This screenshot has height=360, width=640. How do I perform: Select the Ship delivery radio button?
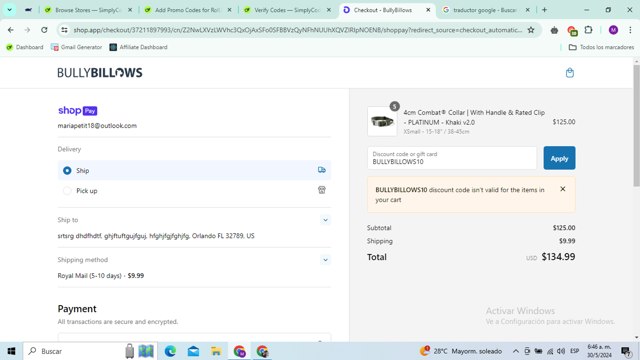coord(67,171)
